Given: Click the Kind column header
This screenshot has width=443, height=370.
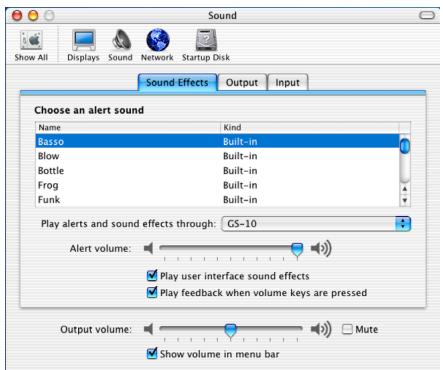Looking at the screenshot, I should (310, 127).
